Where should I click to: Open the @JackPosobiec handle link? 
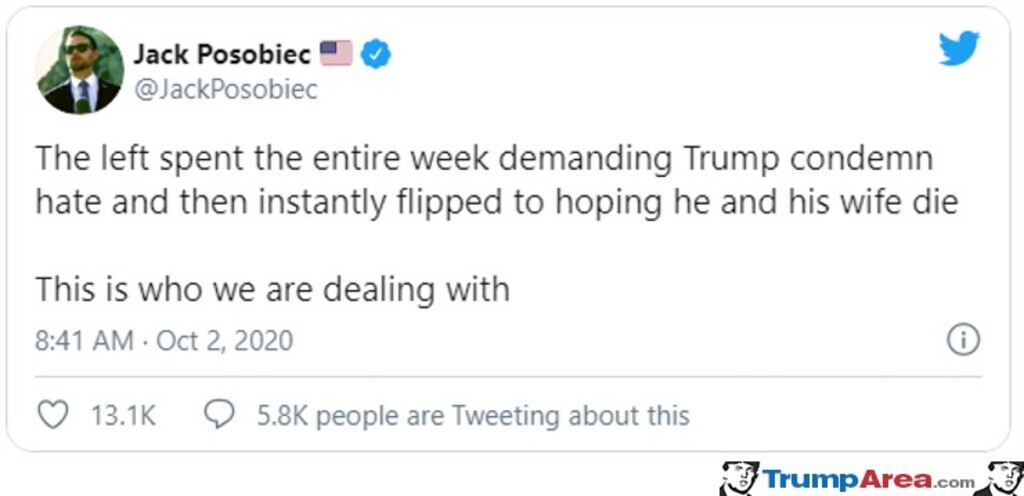pyautogui.click(x=225, y=89)
